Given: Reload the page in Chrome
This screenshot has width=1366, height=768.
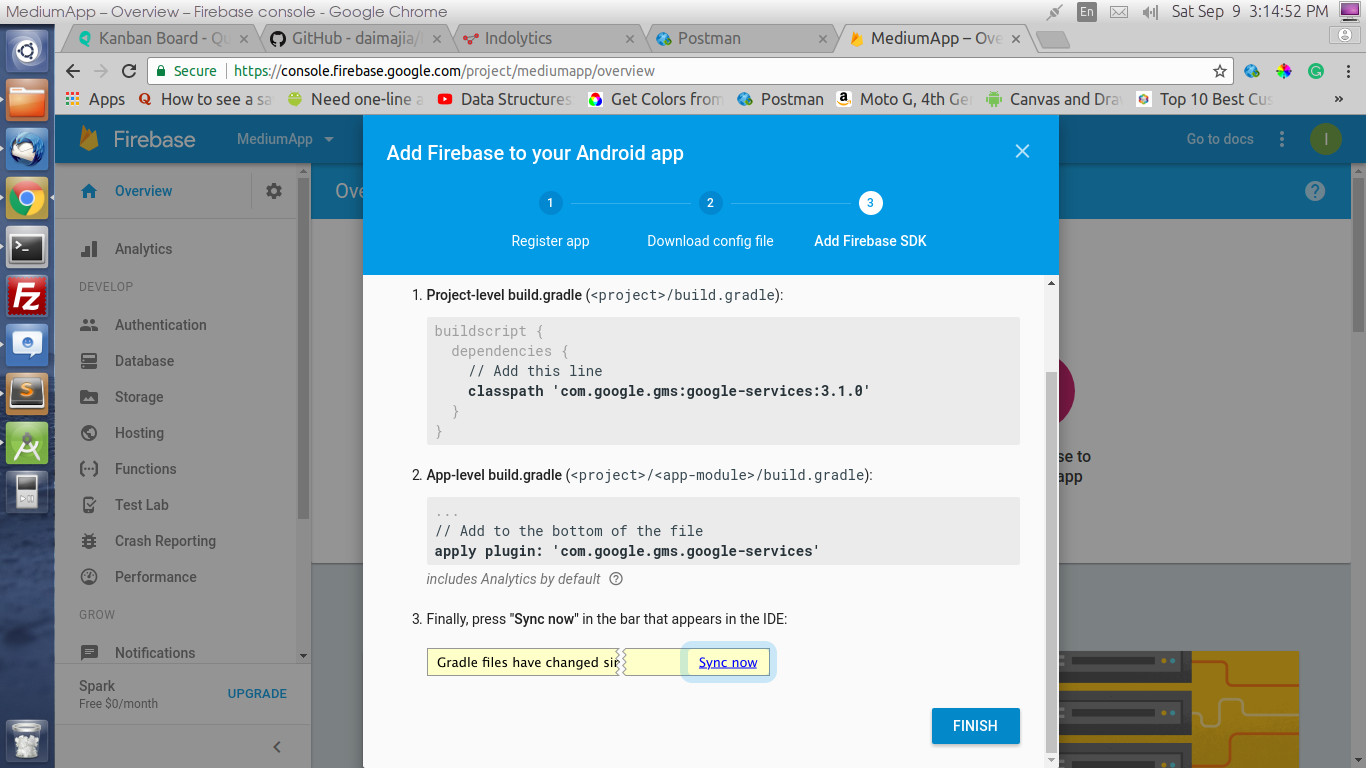Looking at the screenshot, I should click(x=129, y=71).
